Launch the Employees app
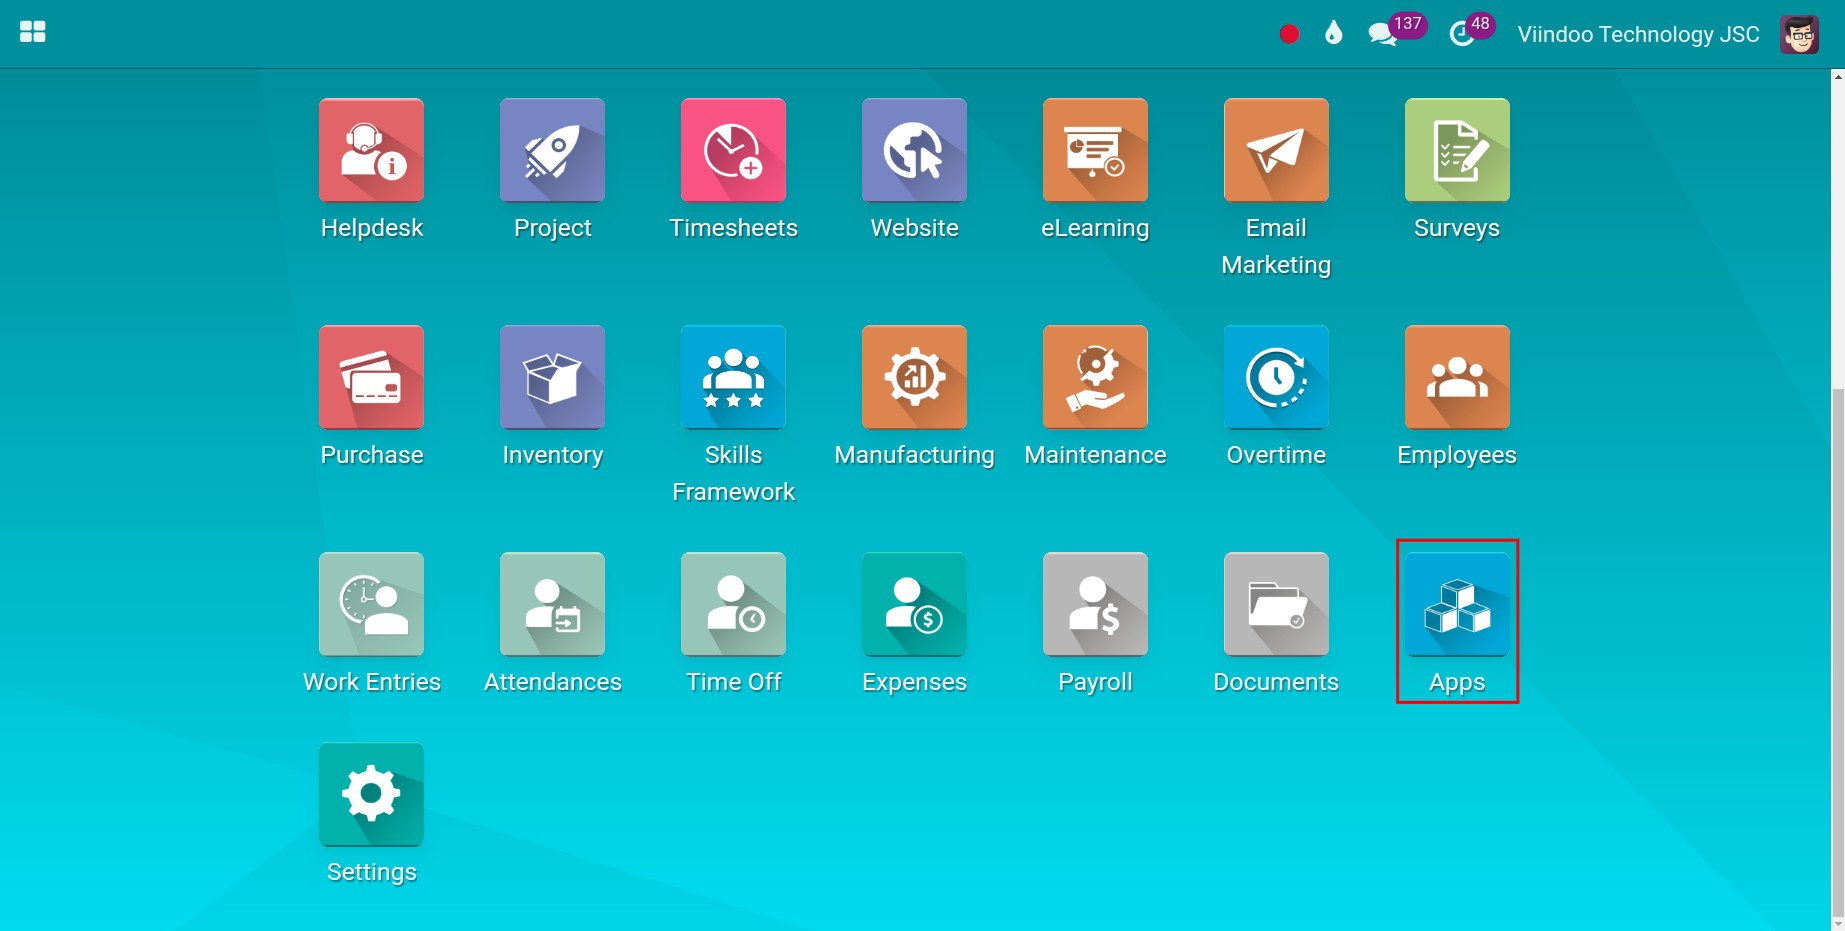 [x=1457, y=377]
